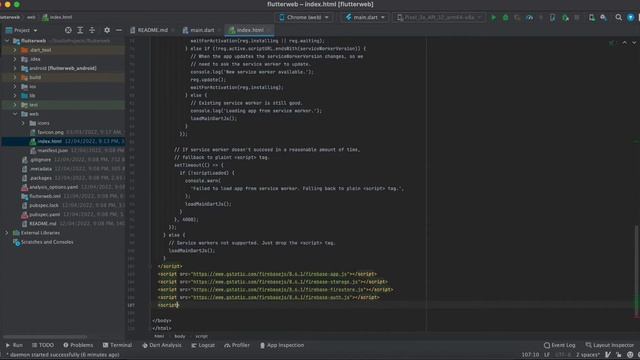Select pubspec.yaml in project tree
Screen dimensions: 640x360
44,215
